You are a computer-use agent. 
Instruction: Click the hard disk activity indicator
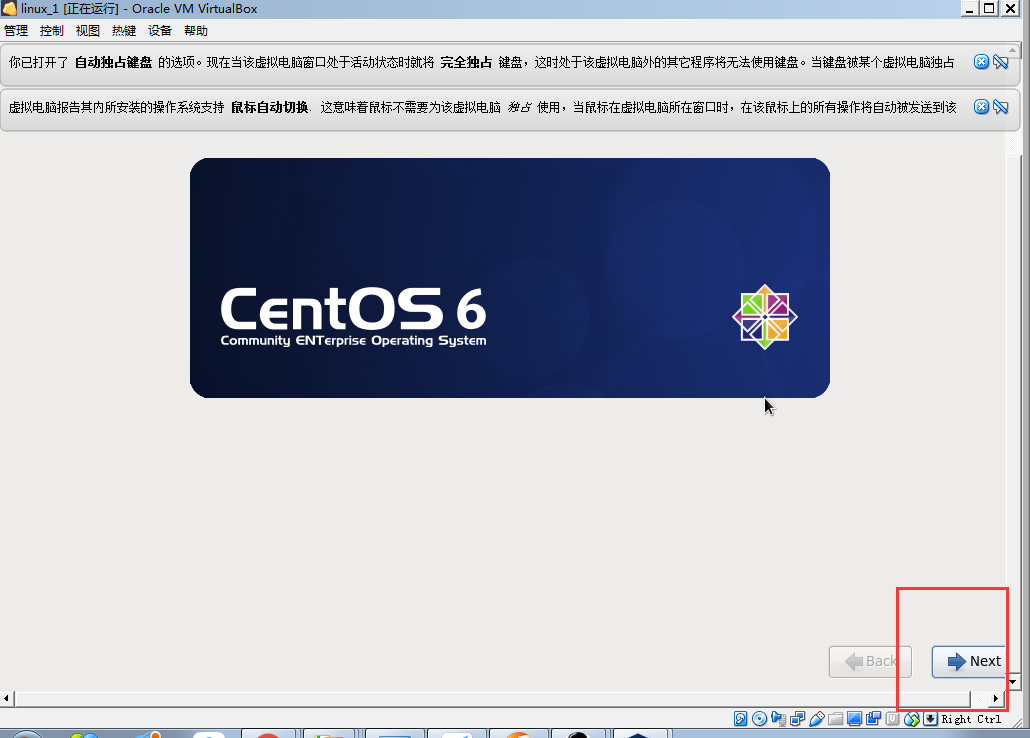pyautogui.click(x=740, y=718)
